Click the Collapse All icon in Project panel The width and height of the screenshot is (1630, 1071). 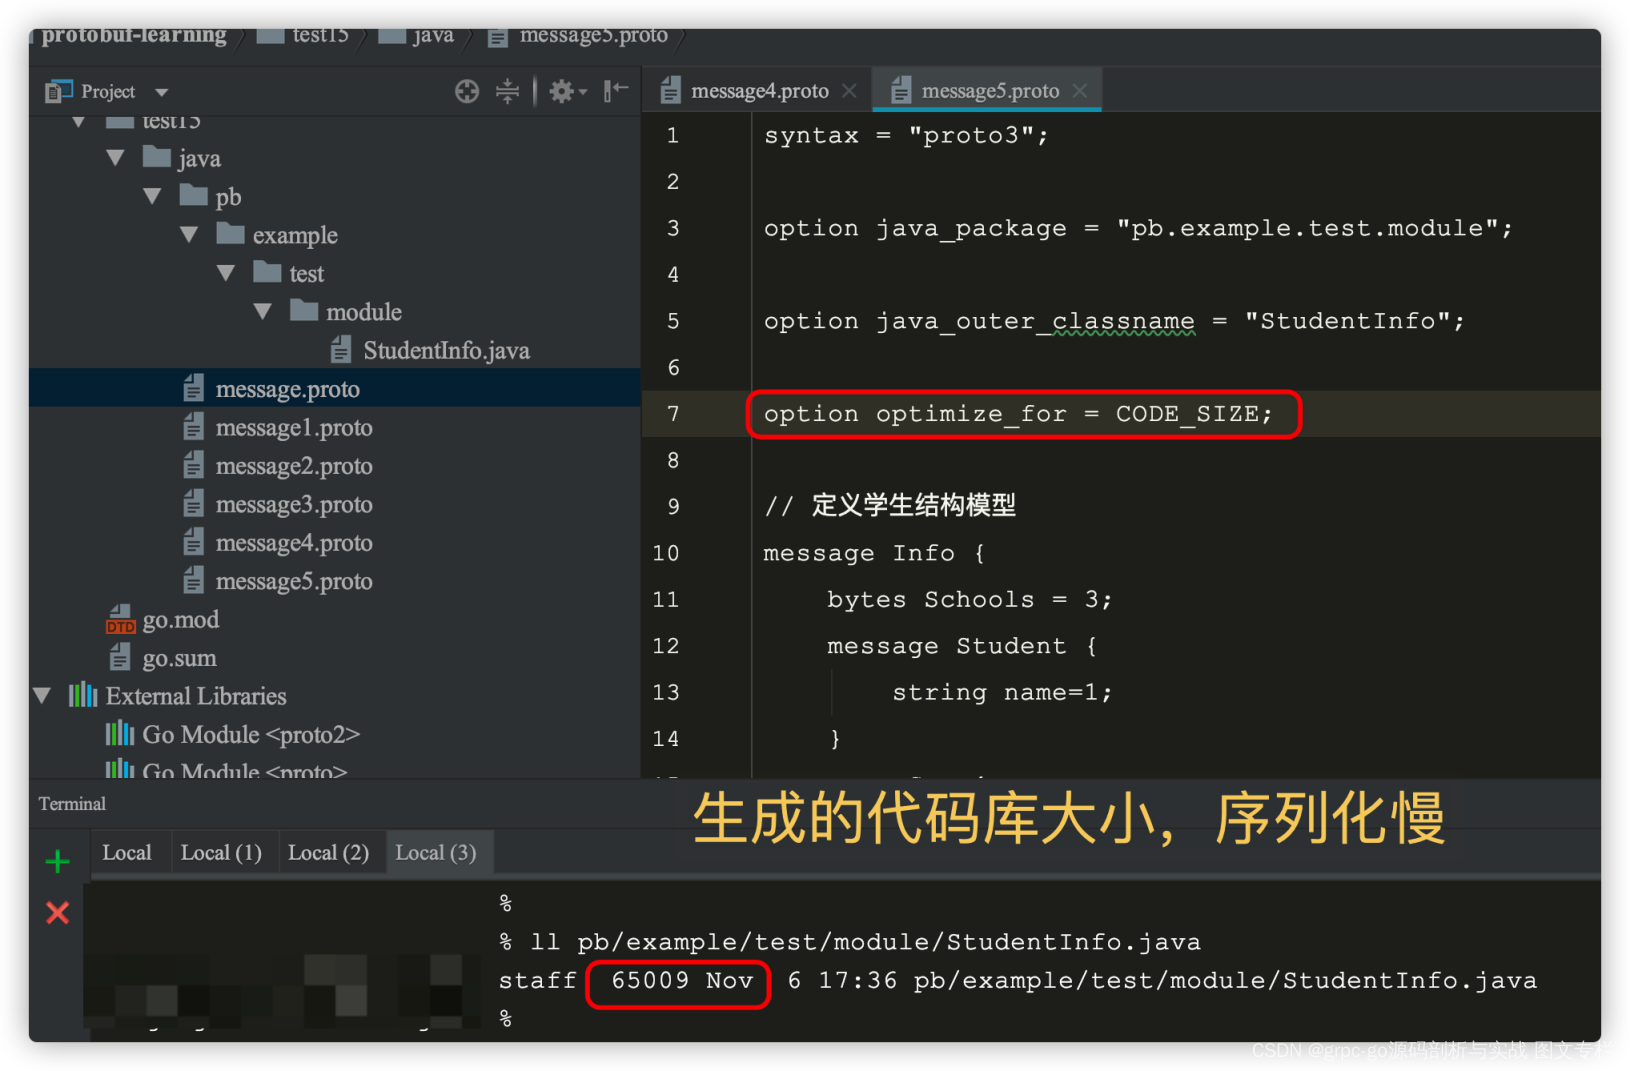pyautogui.click(x=508, y=92)
